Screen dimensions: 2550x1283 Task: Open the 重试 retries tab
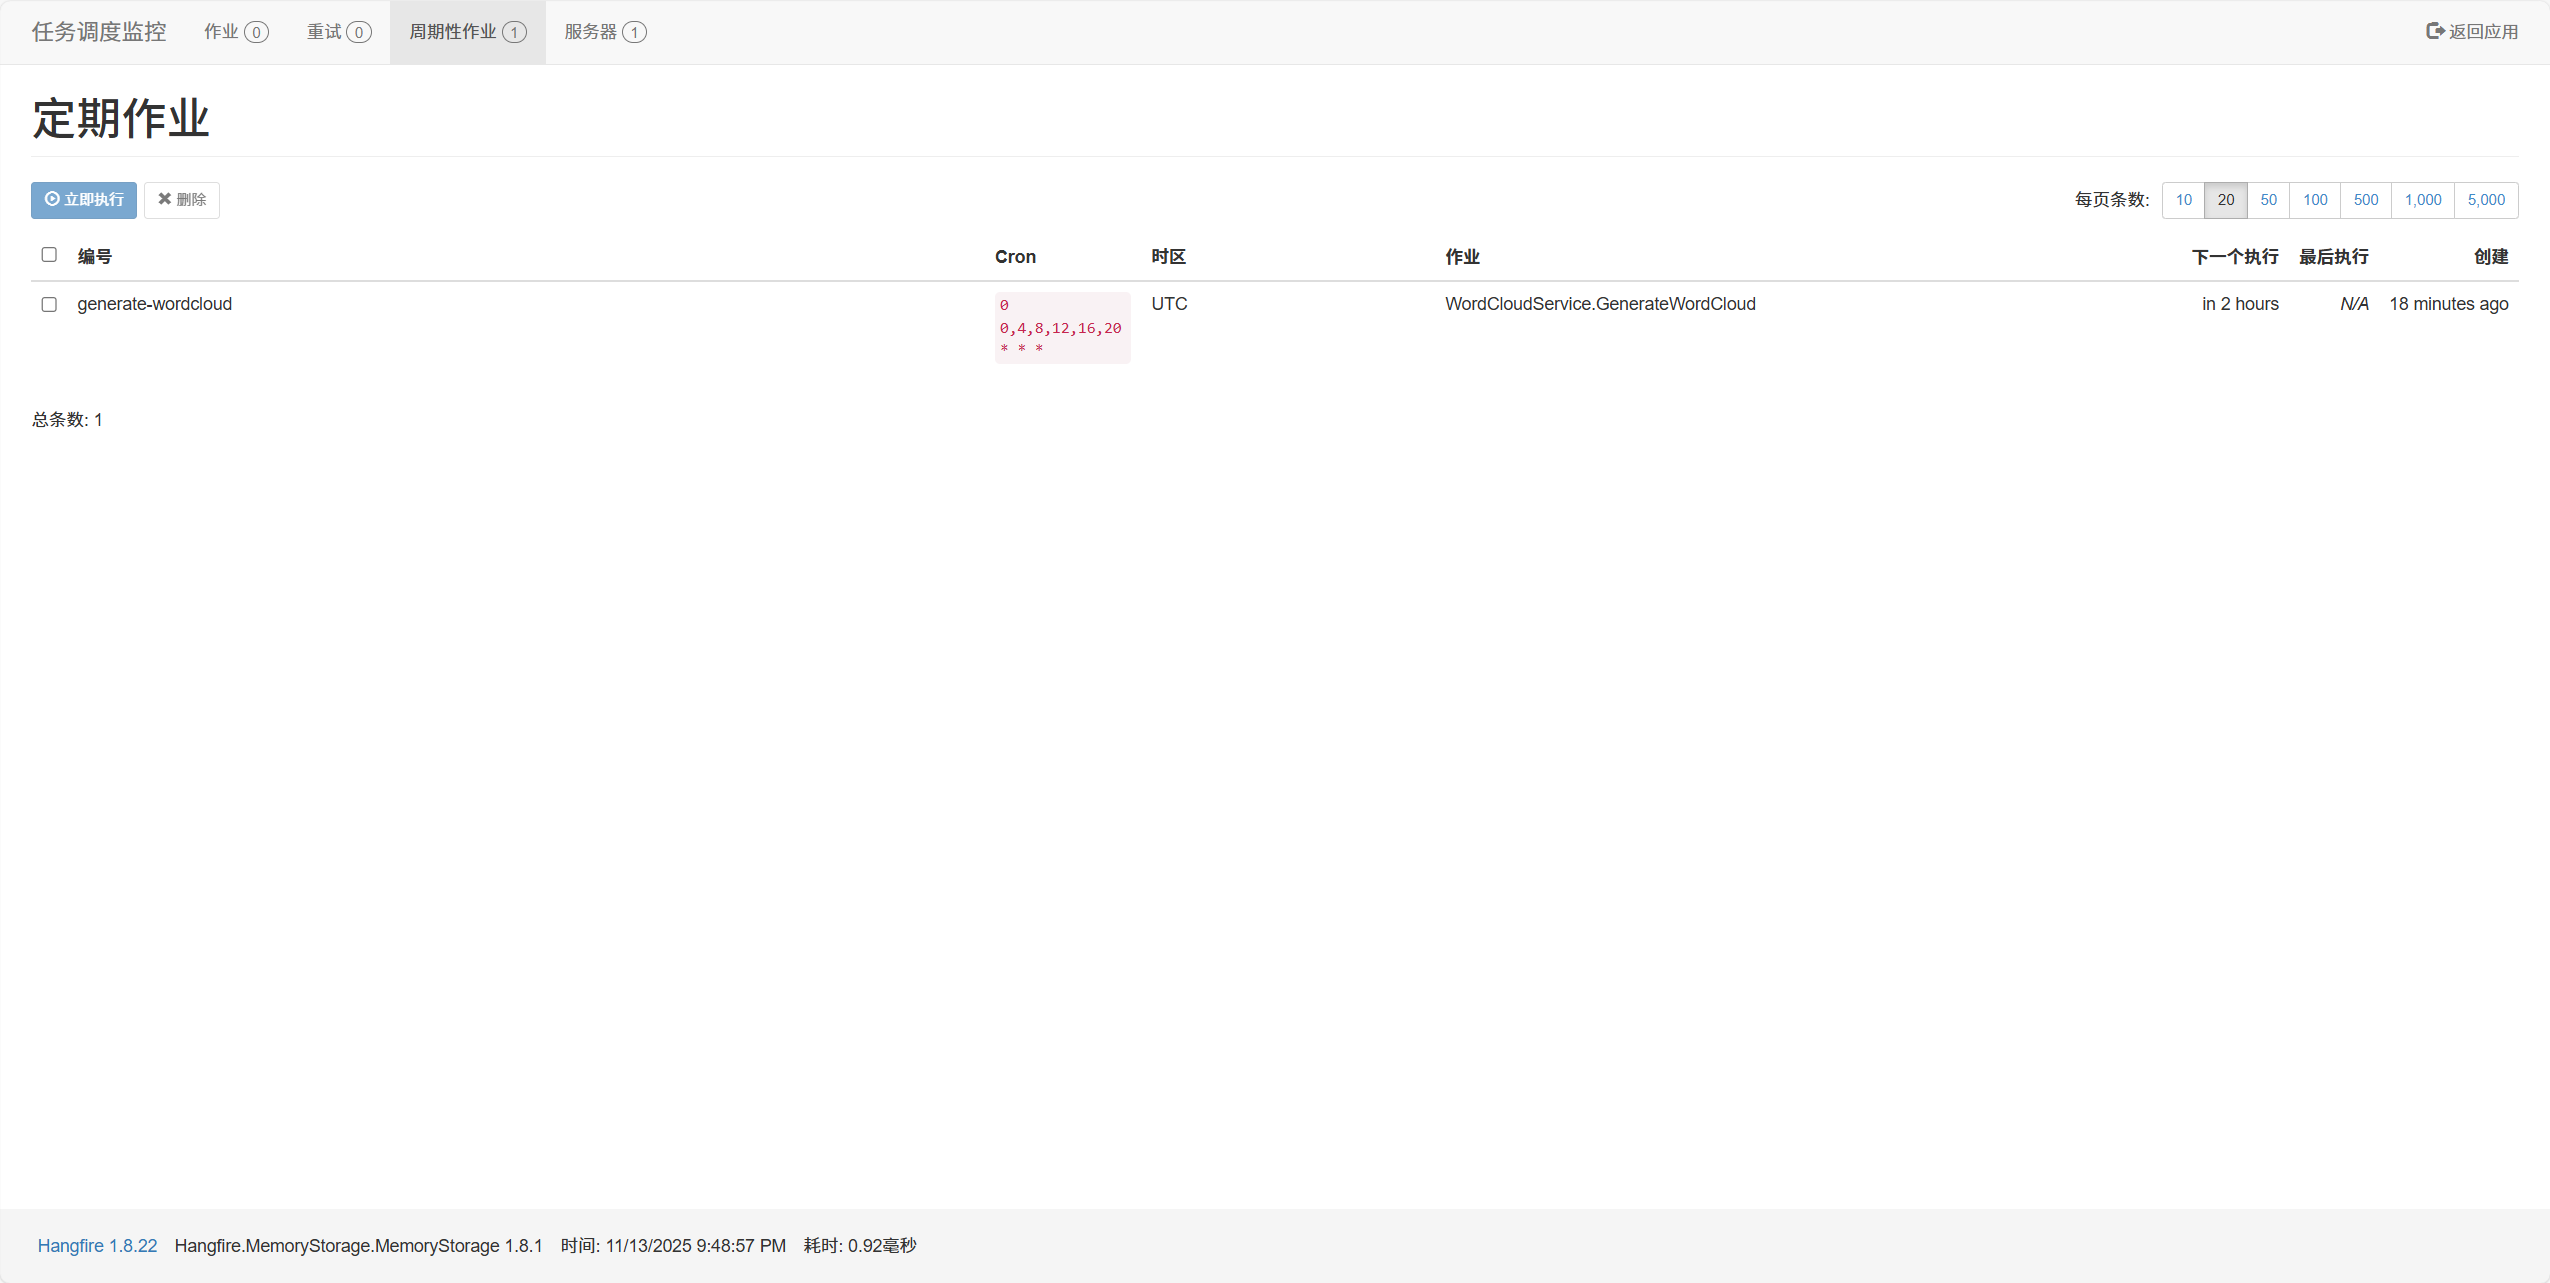click(338, 32)
